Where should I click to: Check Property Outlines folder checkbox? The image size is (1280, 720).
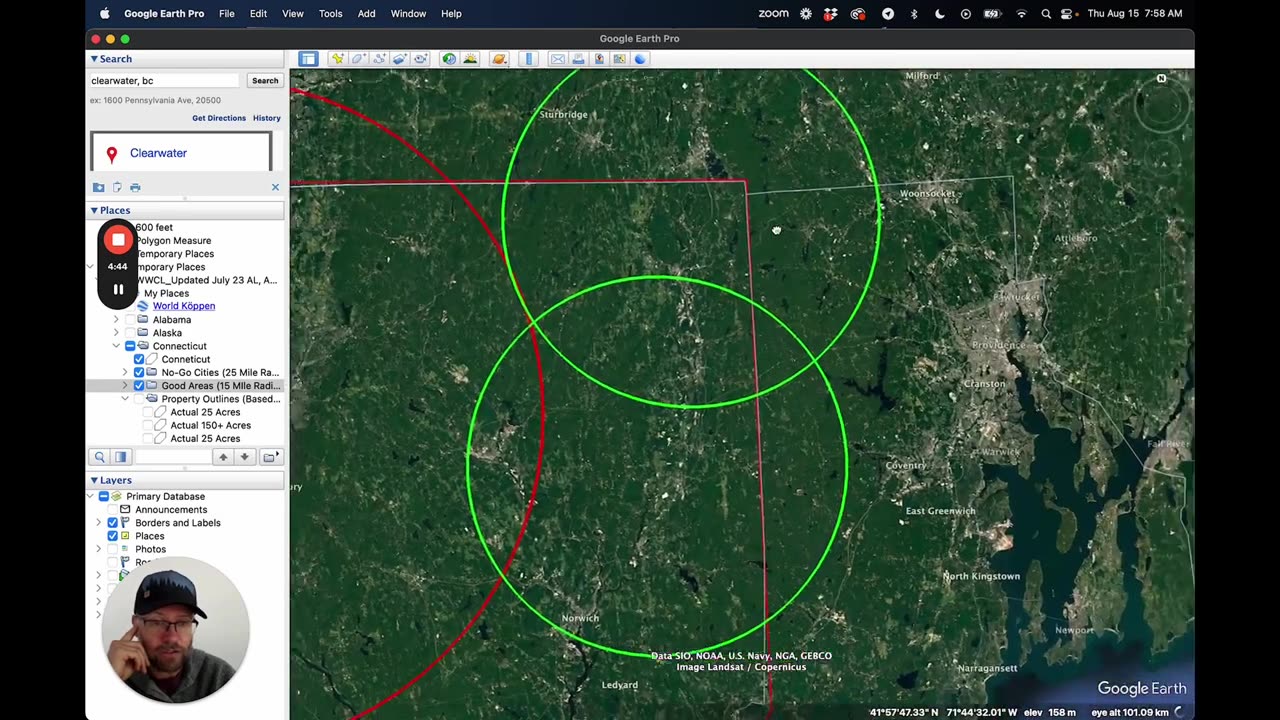[x=139, y=399]
